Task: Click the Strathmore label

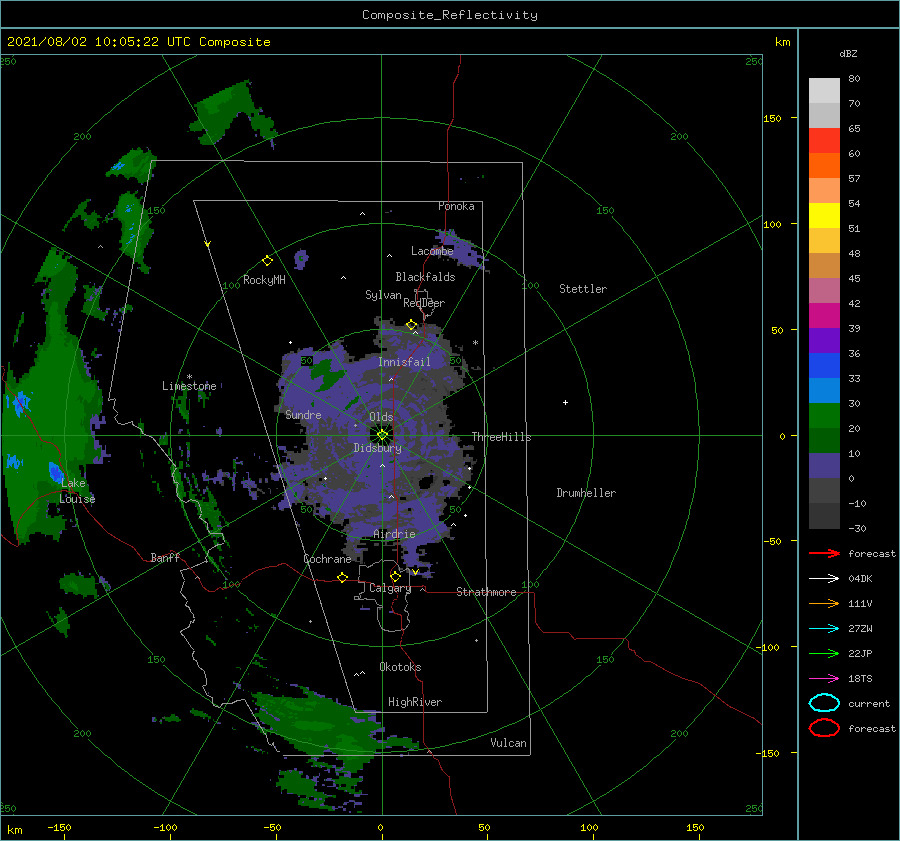Action: 487,592
